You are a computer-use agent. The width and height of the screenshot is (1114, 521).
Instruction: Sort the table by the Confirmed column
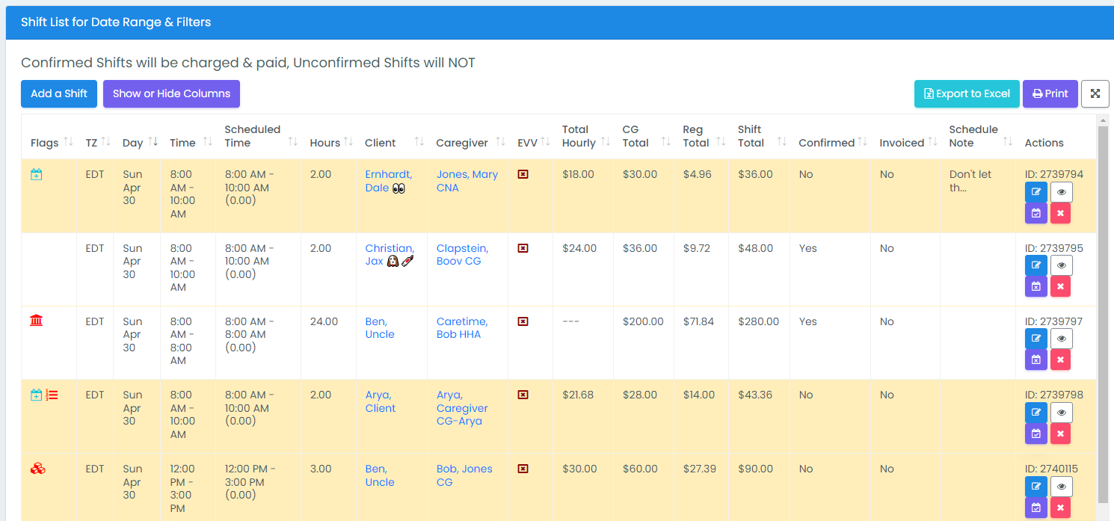[x=826, y=143]
